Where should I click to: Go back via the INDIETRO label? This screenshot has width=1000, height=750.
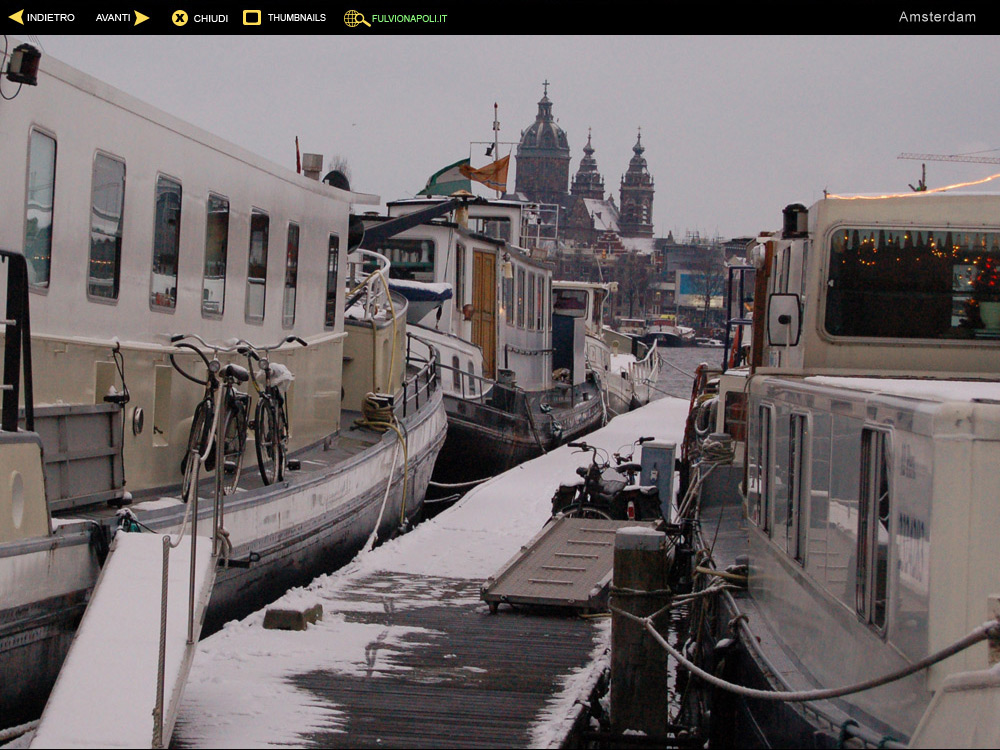(x=50, y=18)
